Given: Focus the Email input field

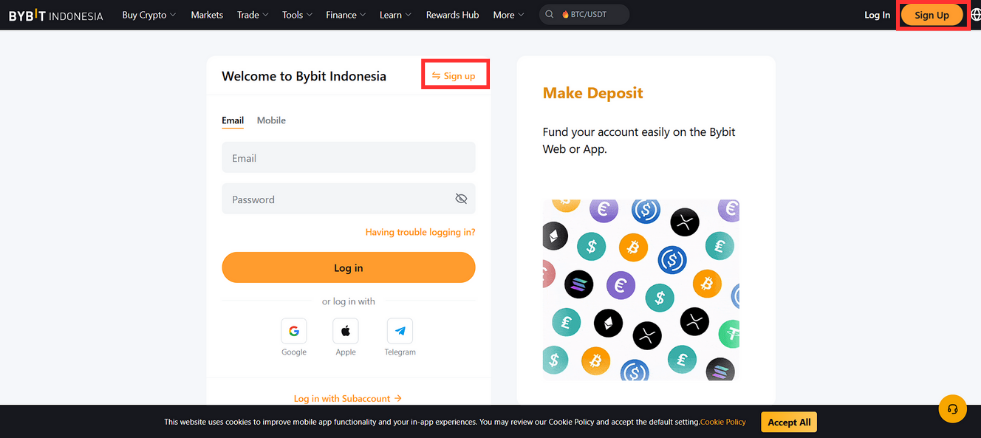Looking at the screenshot, I should [348, 158].
